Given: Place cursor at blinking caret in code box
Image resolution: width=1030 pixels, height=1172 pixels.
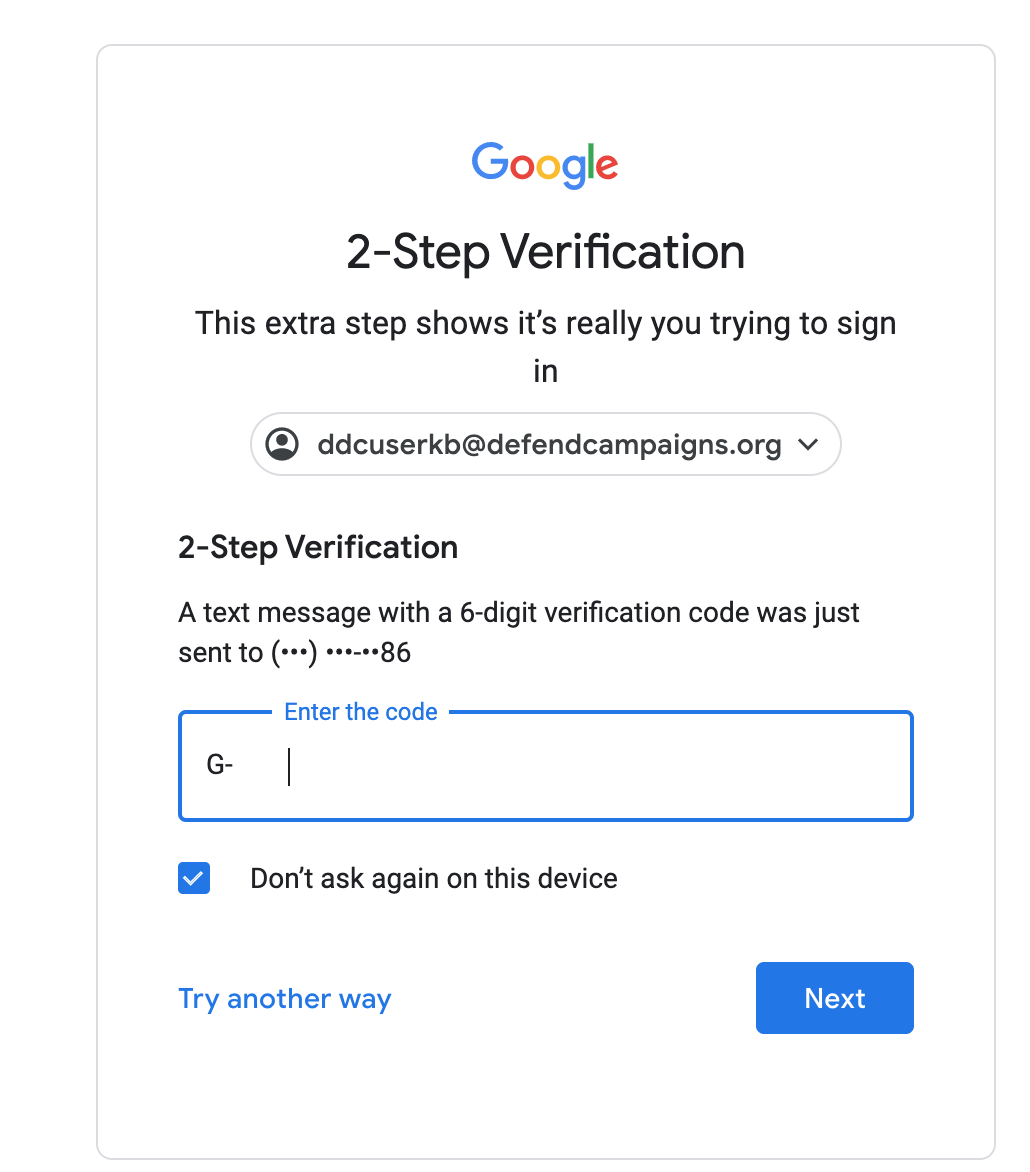Looking at the screenshot, I should pyautogui.click(x=289, y=766).
